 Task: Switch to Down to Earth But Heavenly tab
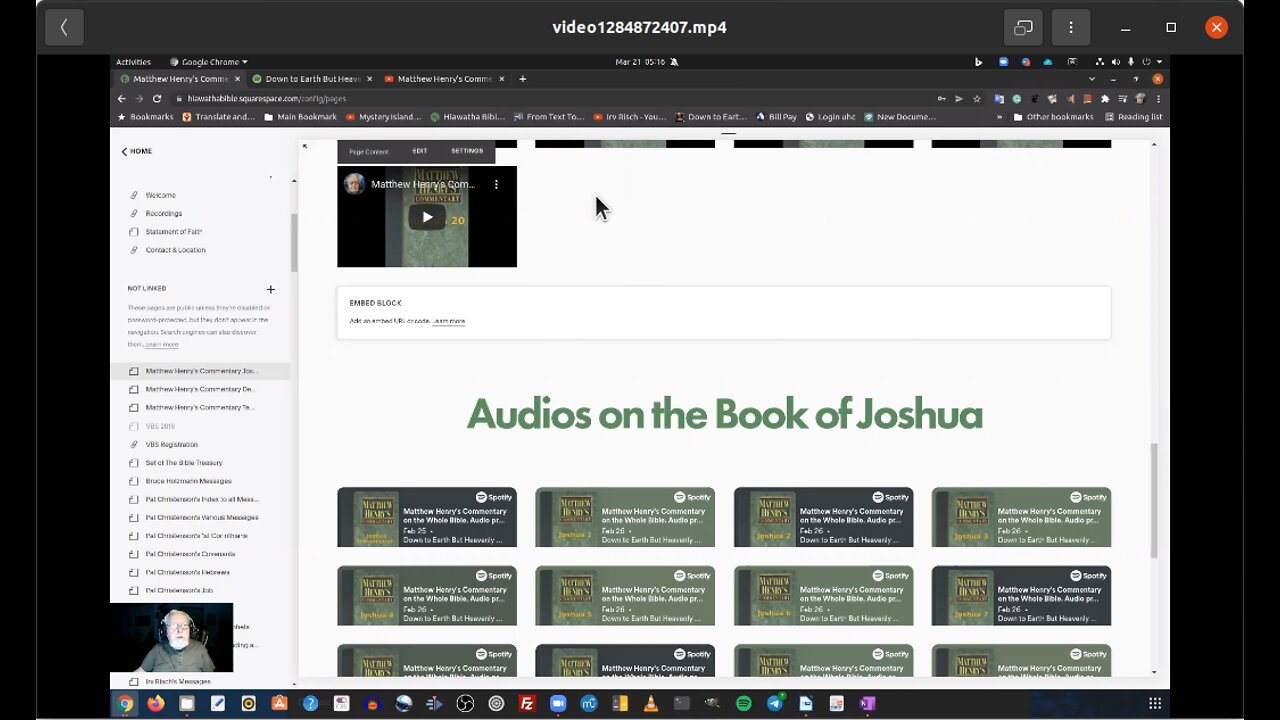click(310, 79)
